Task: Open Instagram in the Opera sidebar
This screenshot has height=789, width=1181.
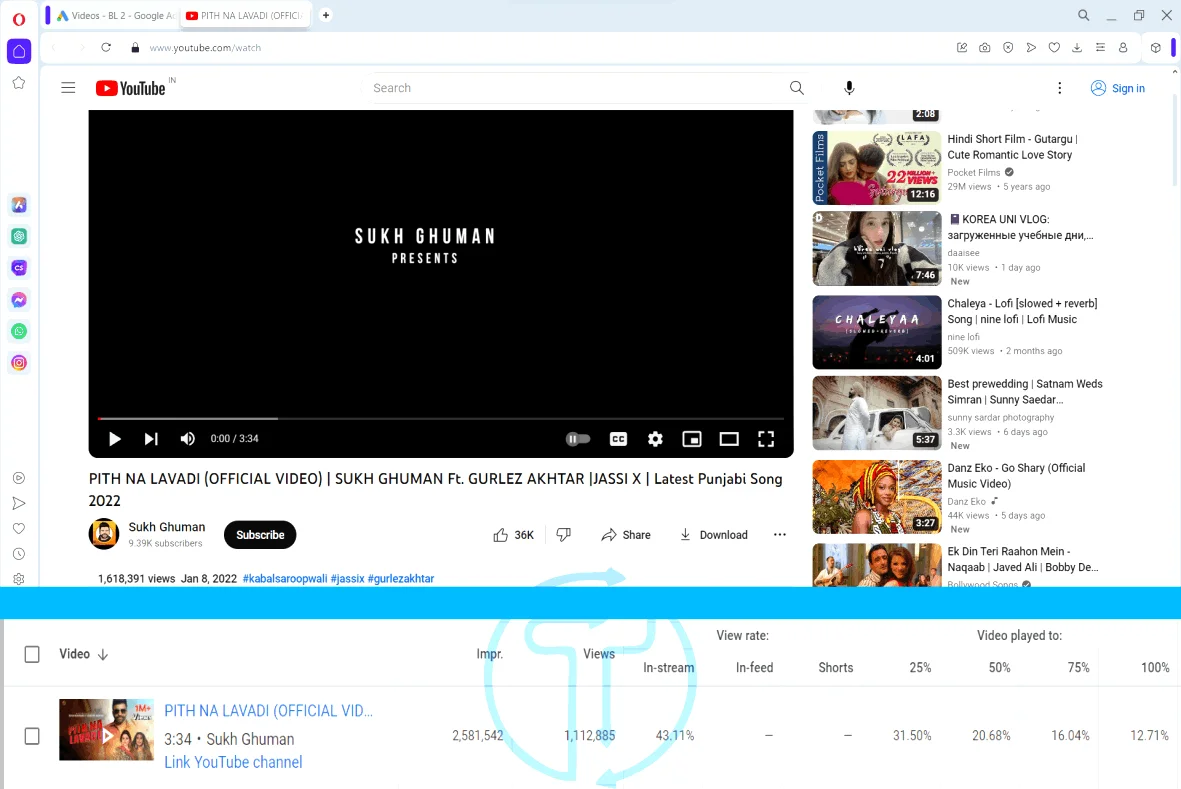Action: 19,363
